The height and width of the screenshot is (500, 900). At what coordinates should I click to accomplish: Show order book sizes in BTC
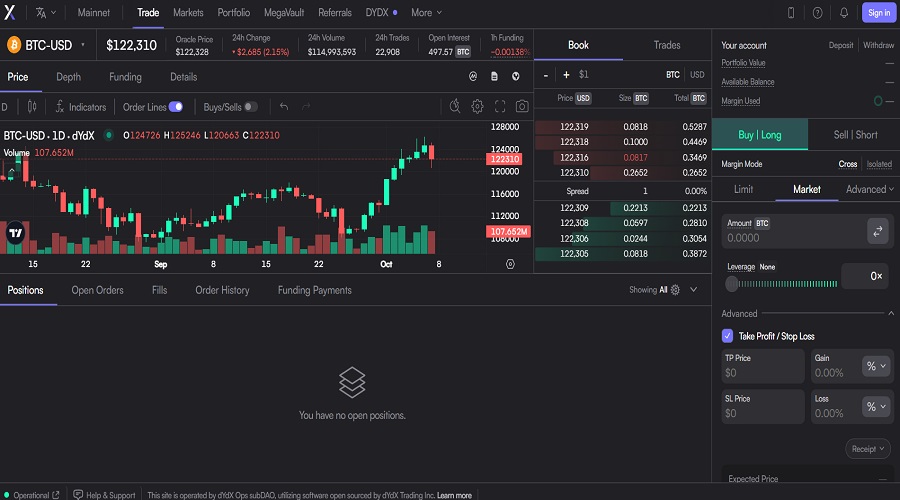pyautogui.click(x=673, y=75)
